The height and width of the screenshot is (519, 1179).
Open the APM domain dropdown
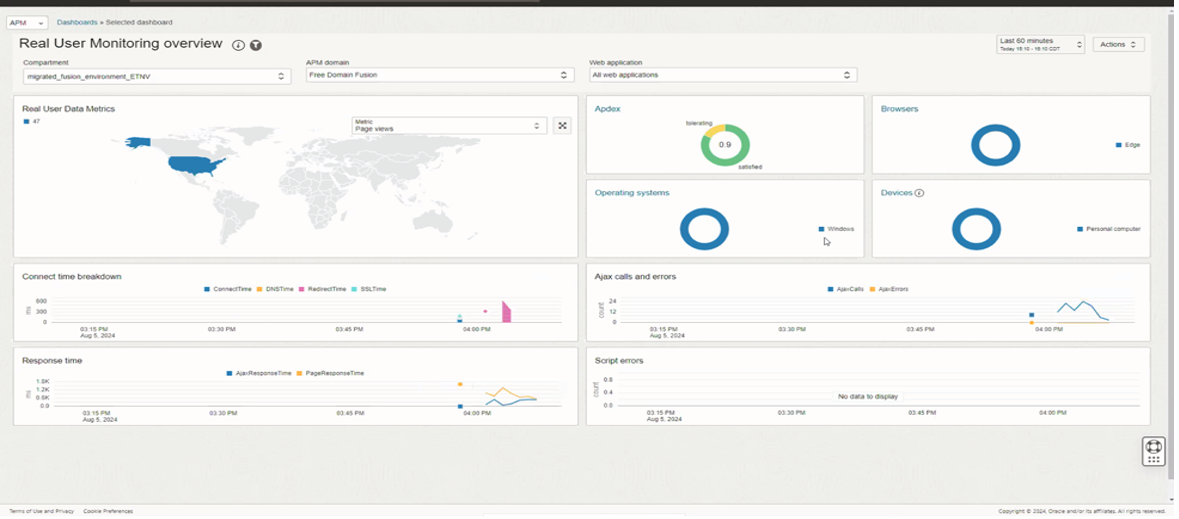[x=439, y=75]
